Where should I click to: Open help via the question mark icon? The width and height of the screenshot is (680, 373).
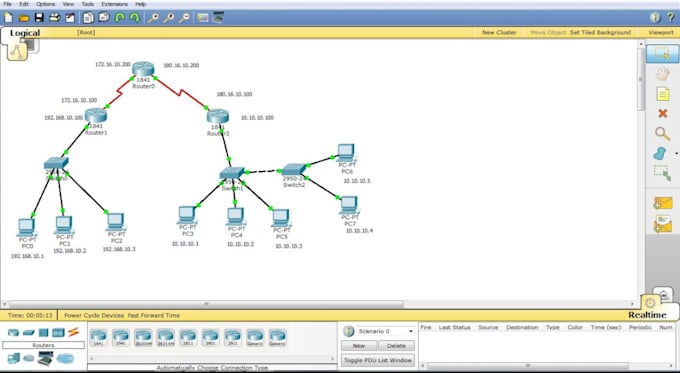click(x=670, y=18)
